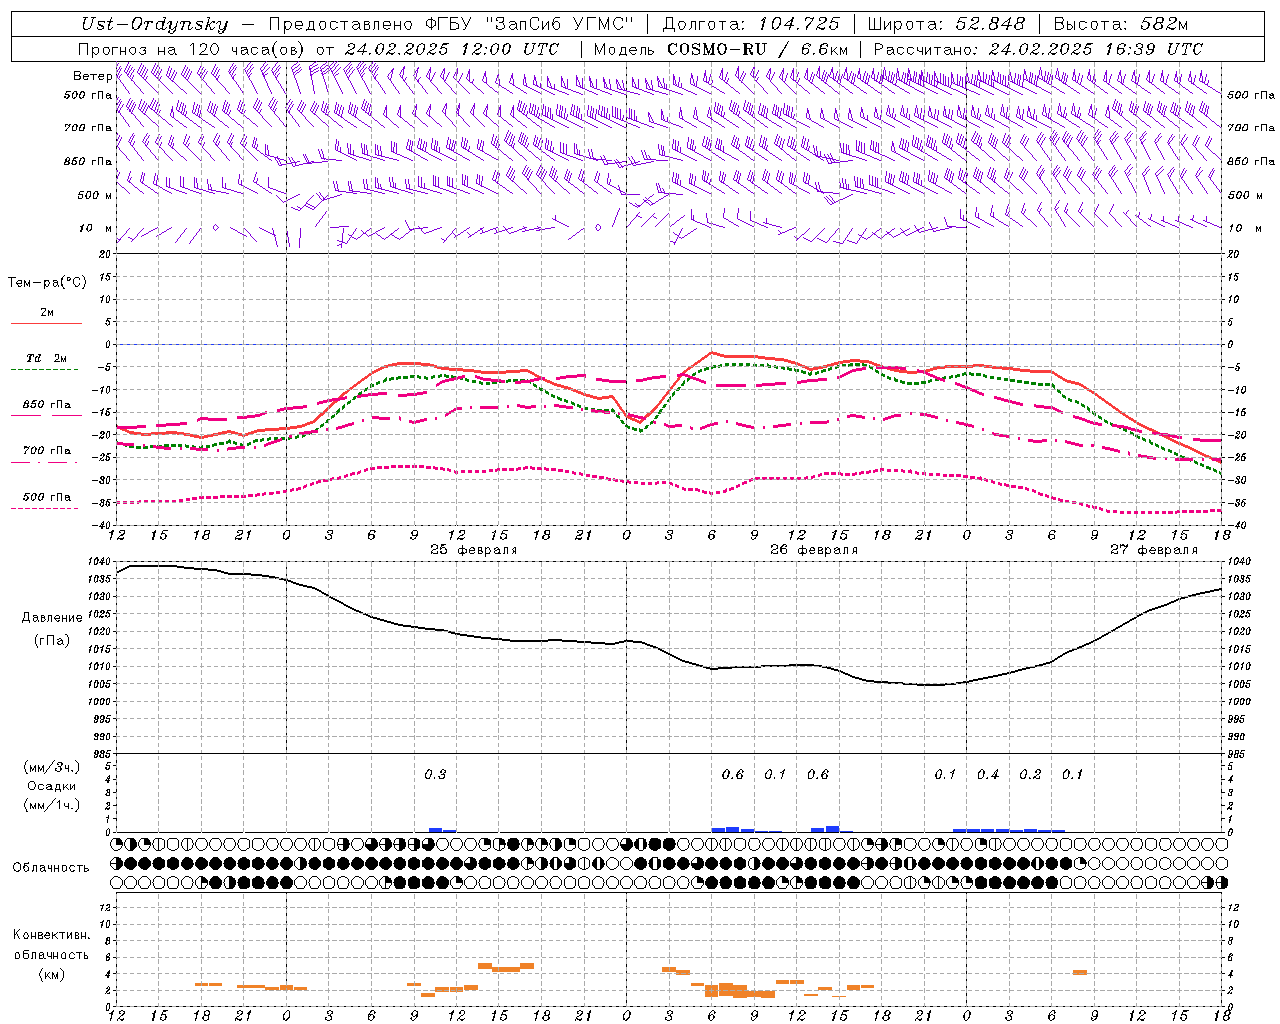Click the Td 2м legend label
1280x1024 pixels.
tap(47, 358)
